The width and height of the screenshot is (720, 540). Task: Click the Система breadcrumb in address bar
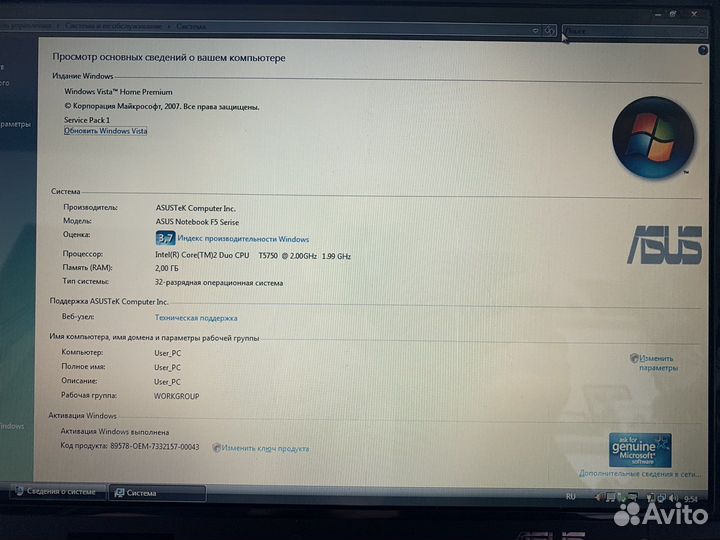point(191,27)
